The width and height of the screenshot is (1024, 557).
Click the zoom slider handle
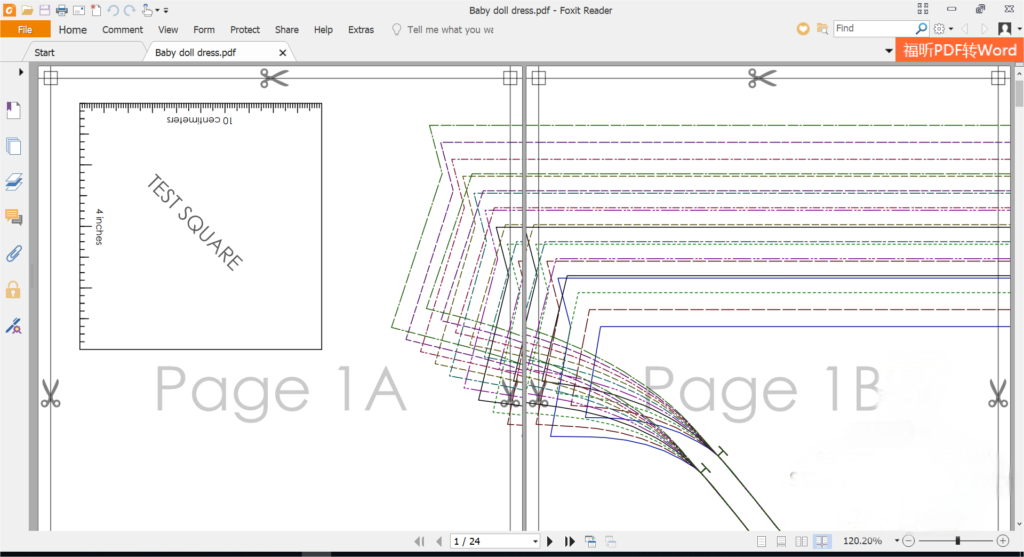pyautogui.click(x=957, y=541)
